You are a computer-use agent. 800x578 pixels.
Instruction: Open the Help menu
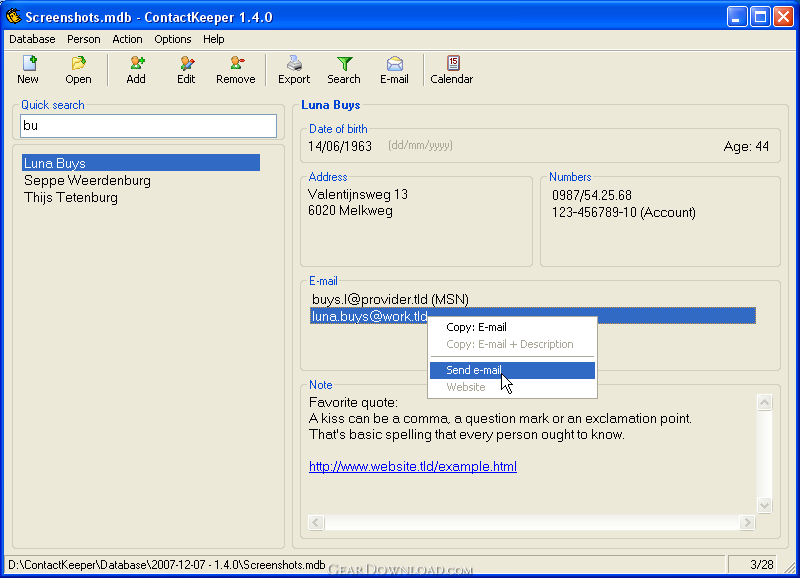tap(213, 39)
